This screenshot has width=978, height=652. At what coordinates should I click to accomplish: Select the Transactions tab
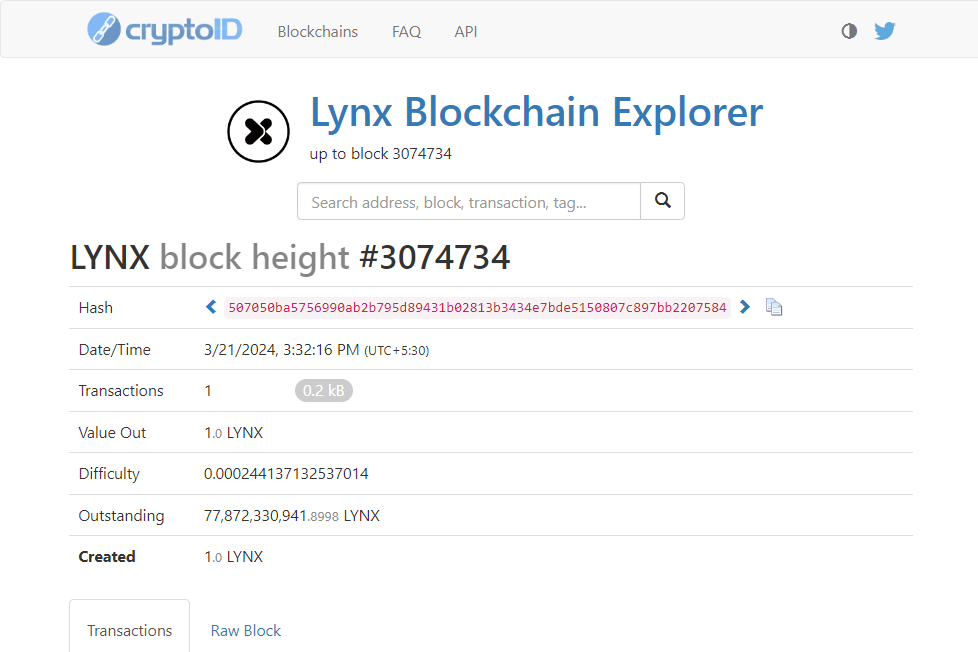(130, 630)
